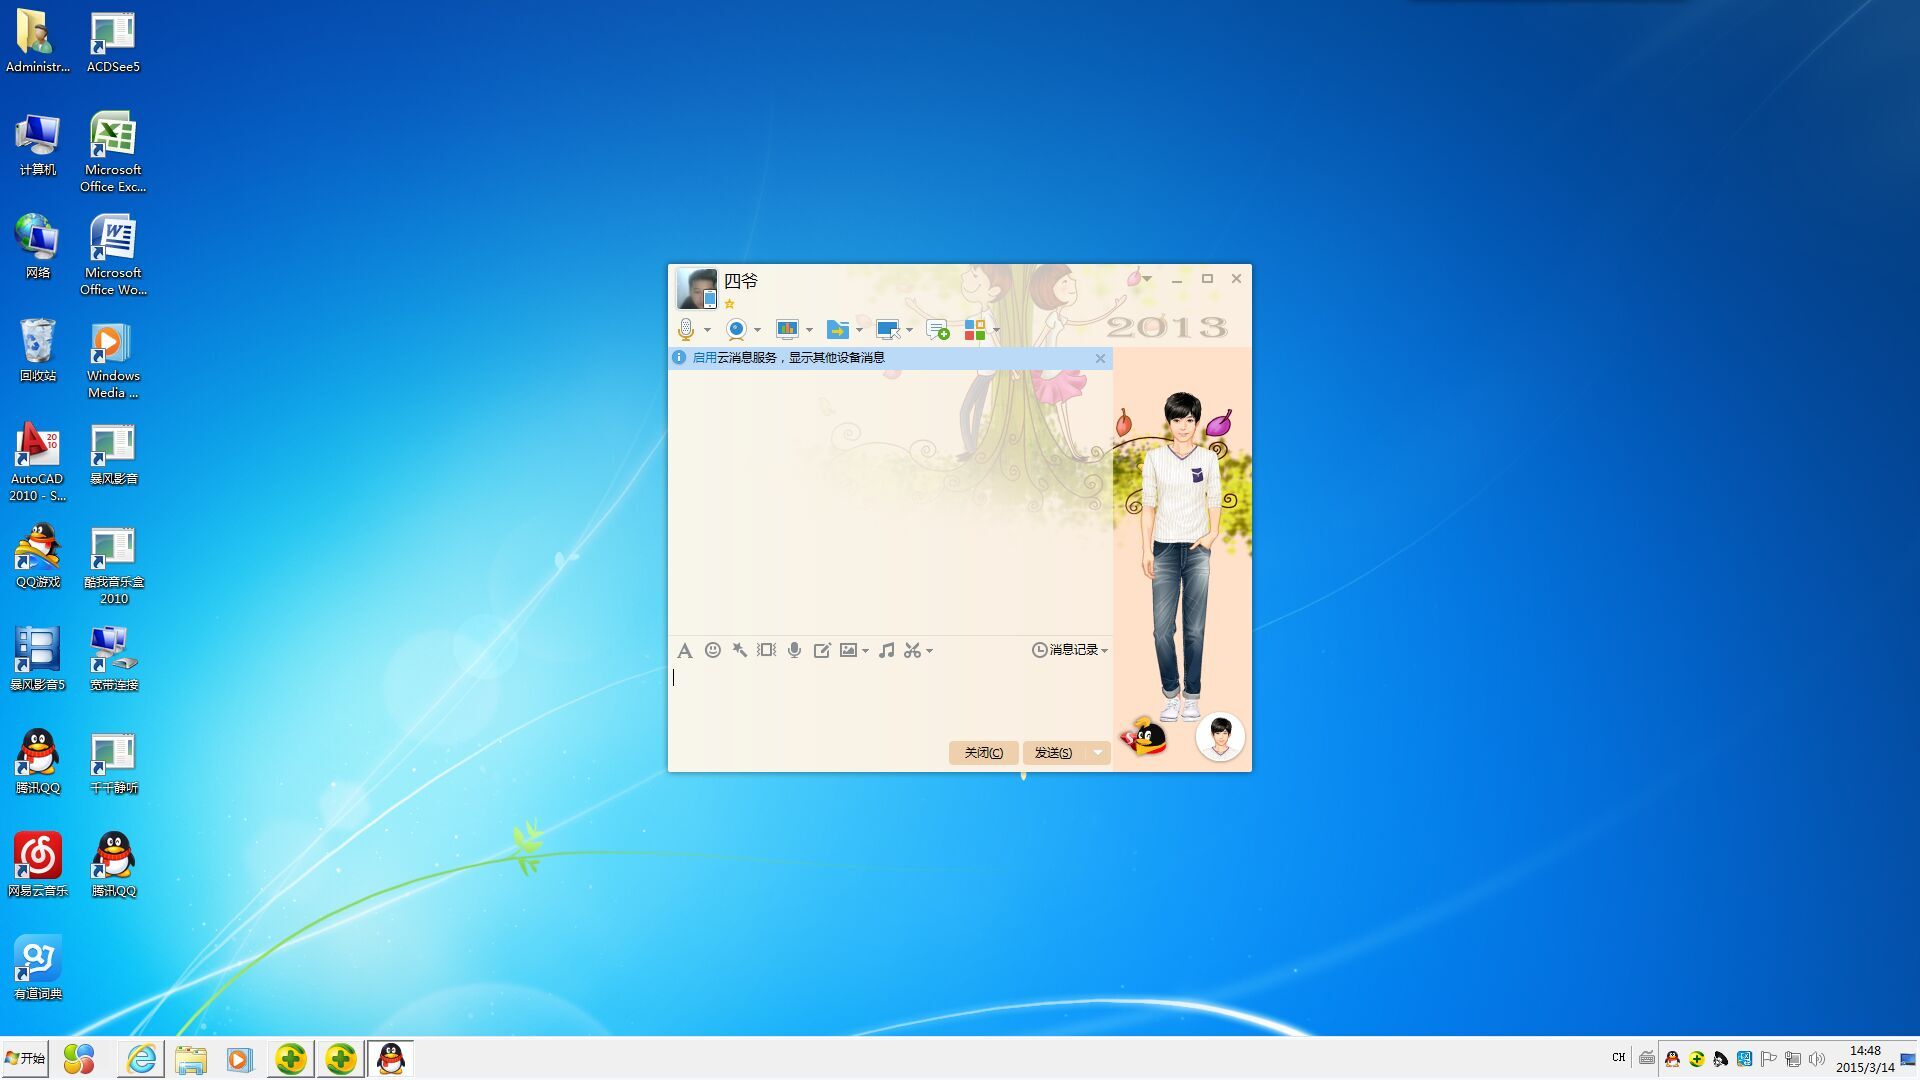Screen dimensions: 1920x1080
Task: Click the magic emoticon wand icon
Action: click(x=739, y=650)
